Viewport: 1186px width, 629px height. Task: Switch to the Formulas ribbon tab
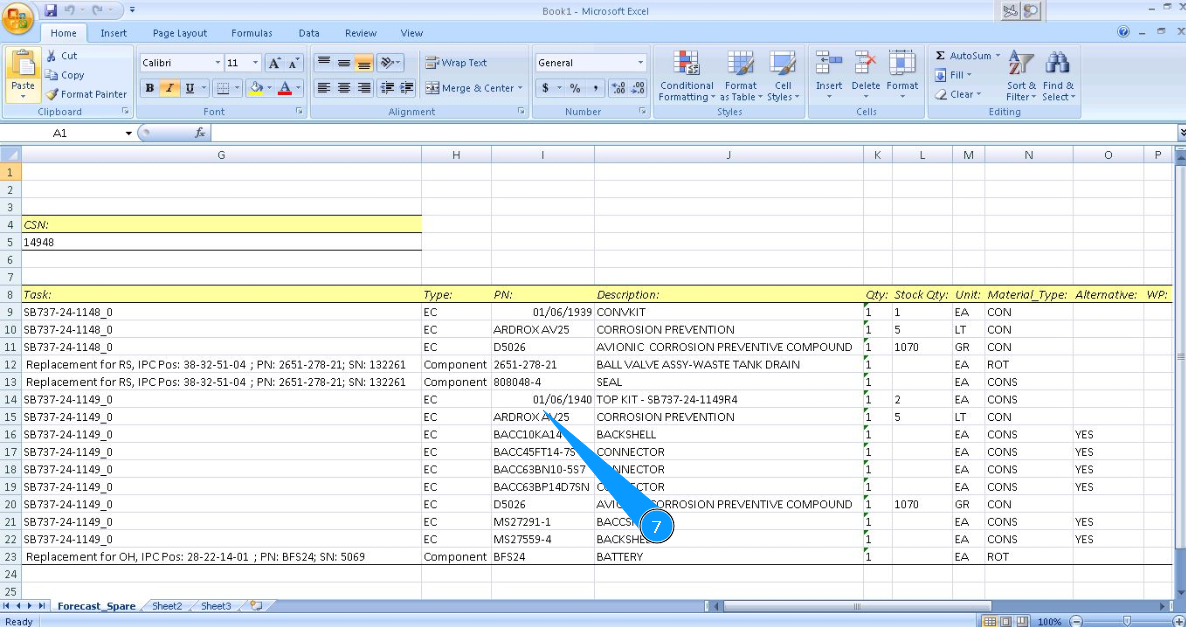(x=251, y=33)
